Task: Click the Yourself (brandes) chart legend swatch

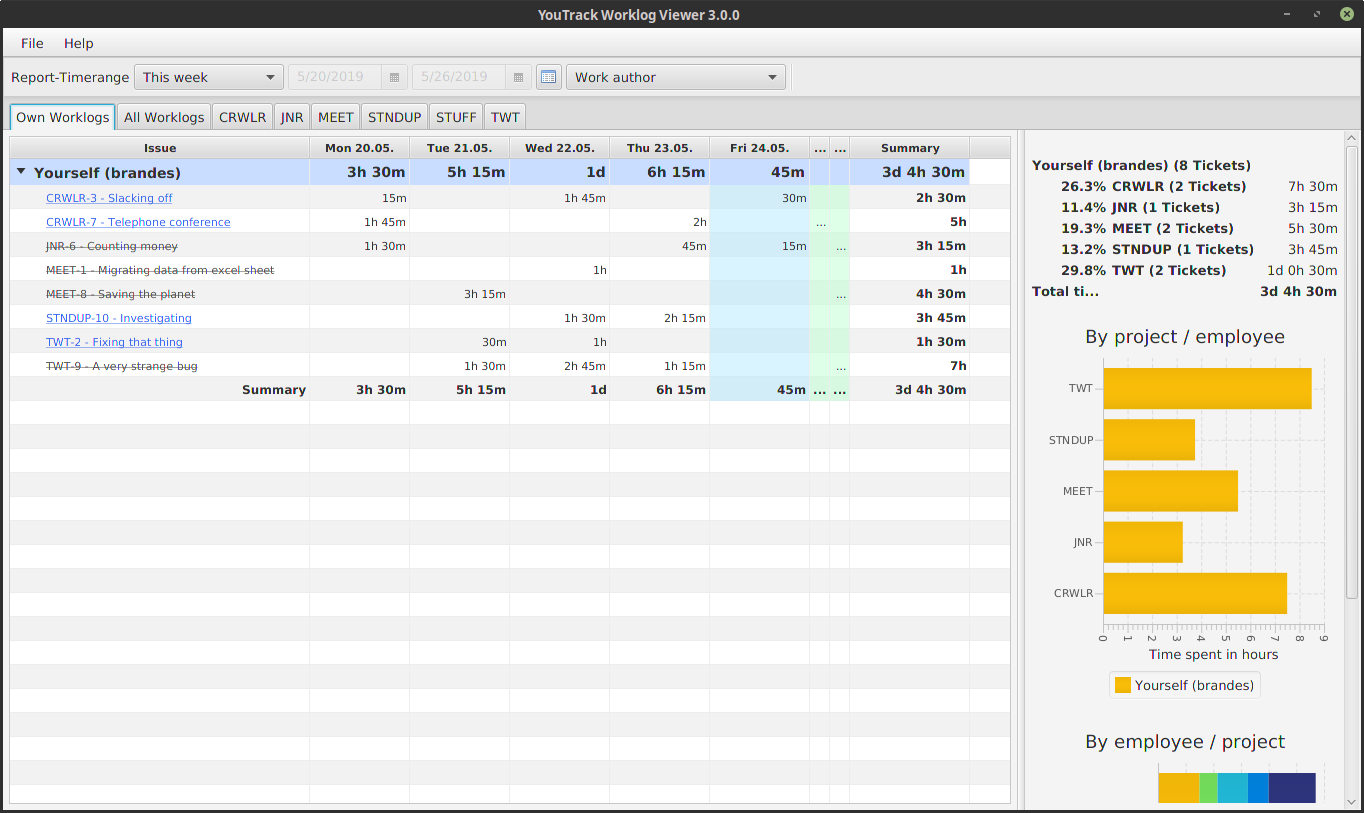Action: click(x=1122, y=685)
